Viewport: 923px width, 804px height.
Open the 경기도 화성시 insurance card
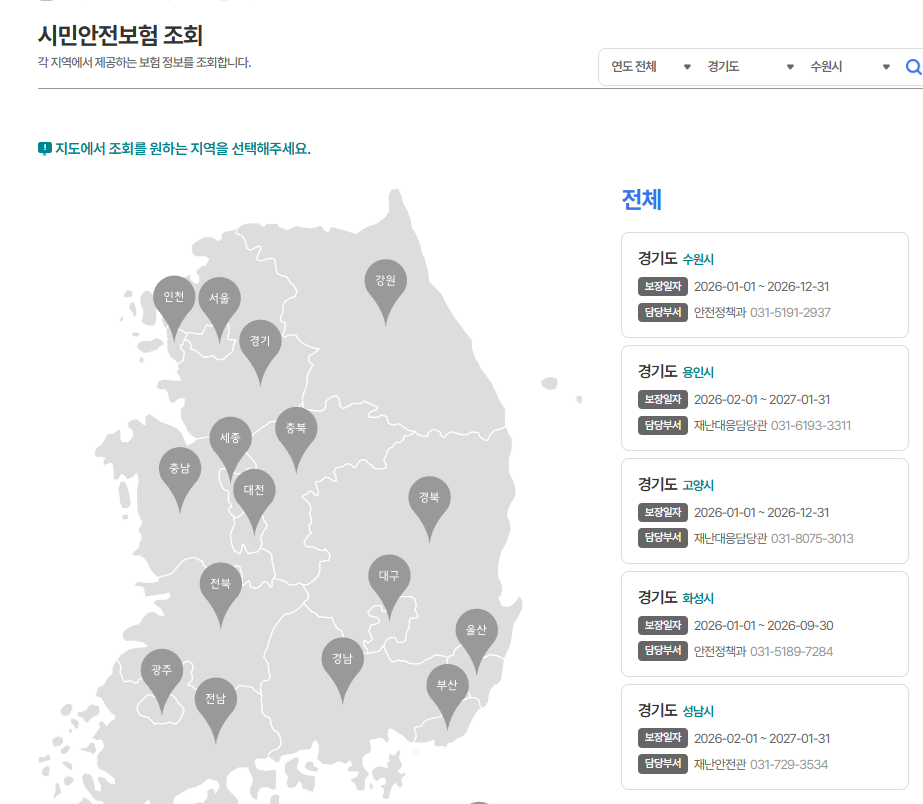(x=765, y=624)
